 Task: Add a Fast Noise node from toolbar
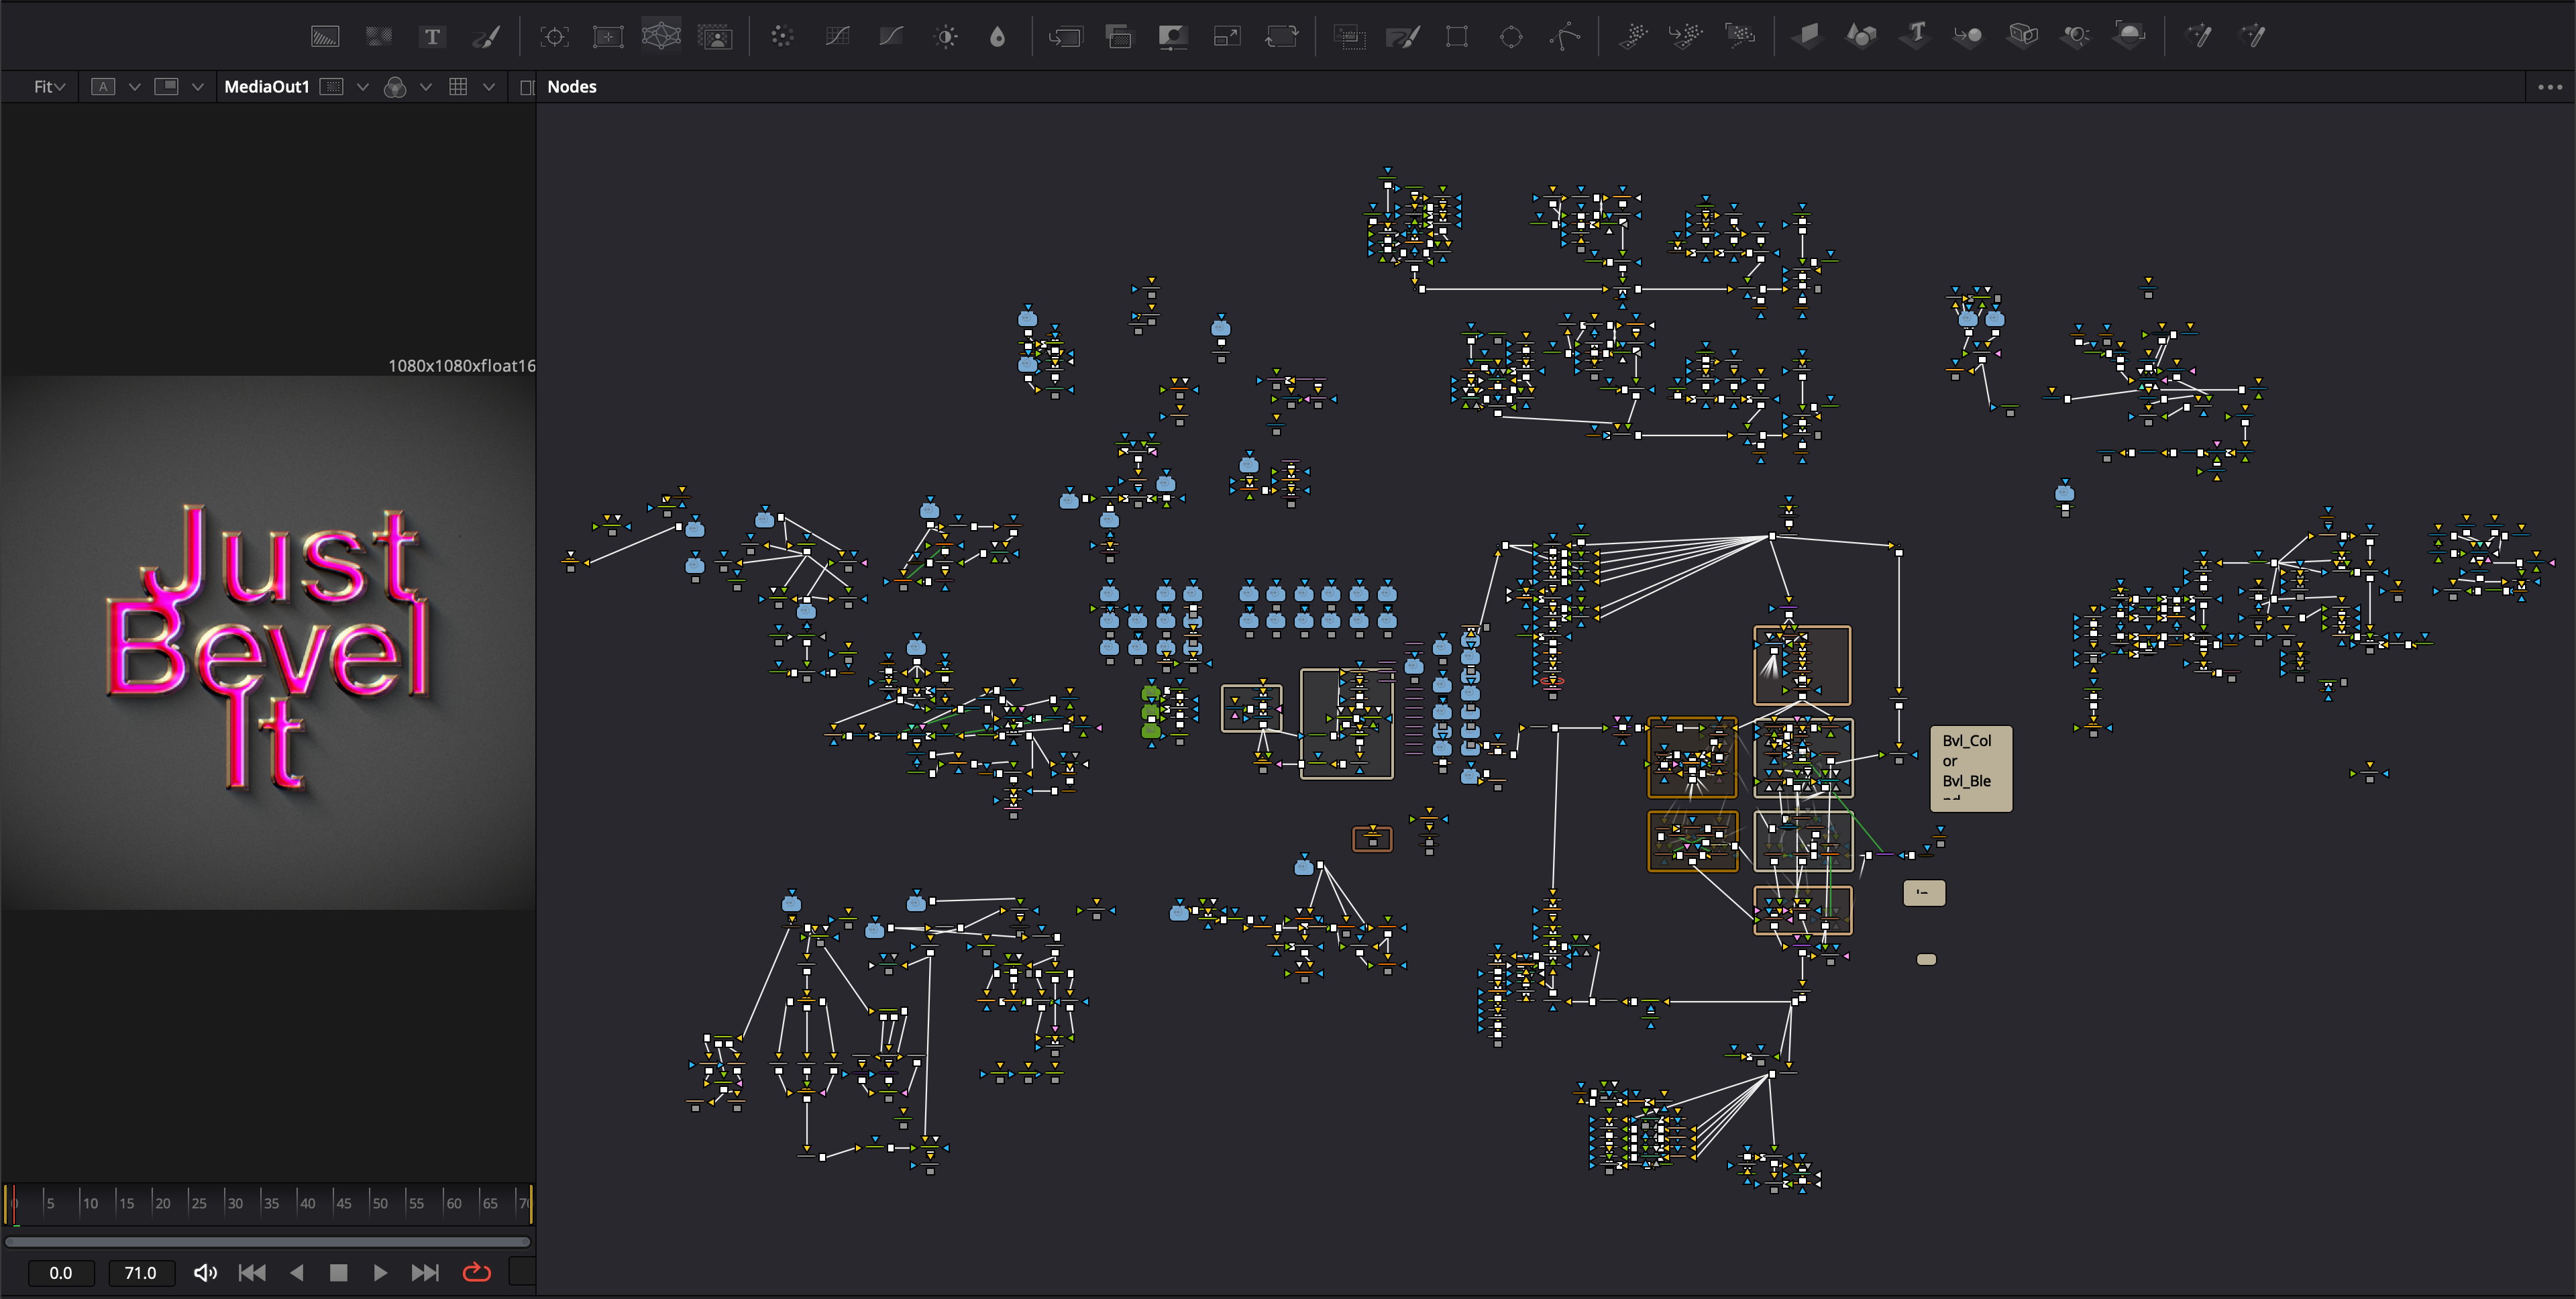(x=379, y=37)
